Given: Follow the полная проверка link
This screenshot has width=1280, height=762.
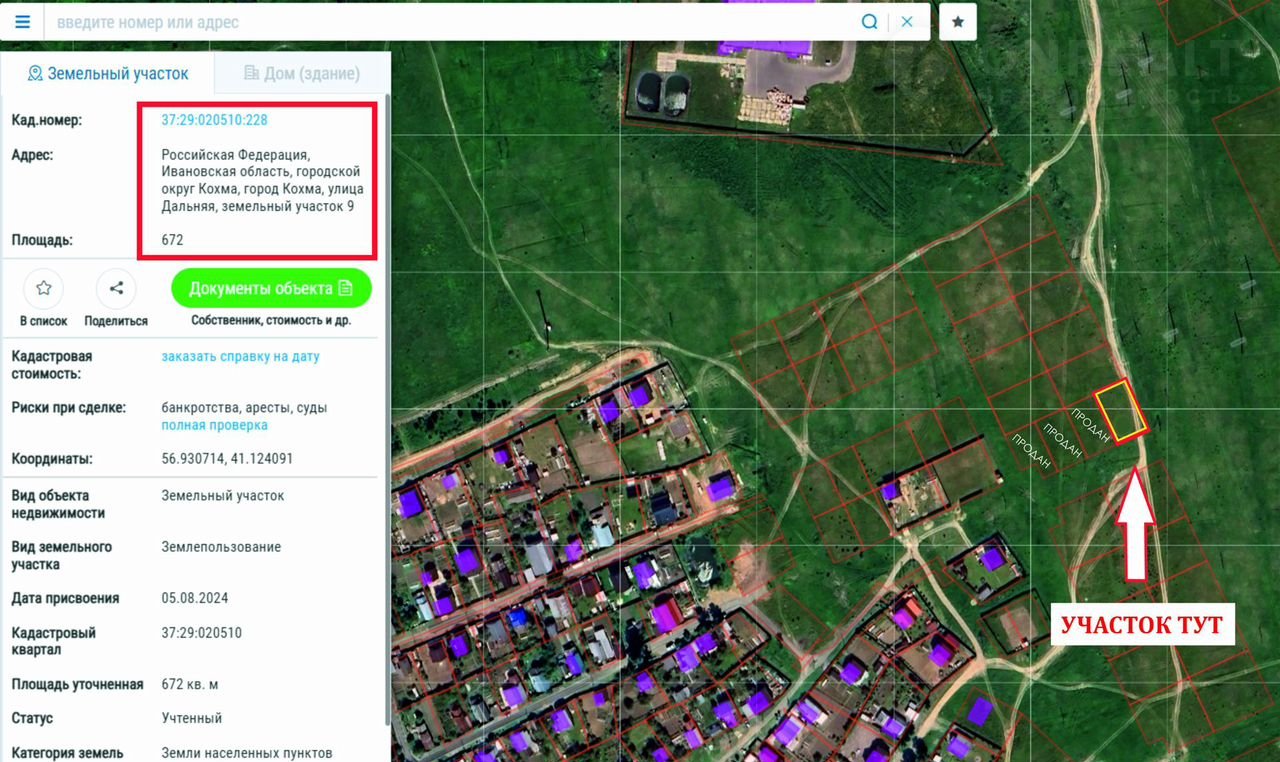Looking at the screenshot, I should [x=214, y=425].
